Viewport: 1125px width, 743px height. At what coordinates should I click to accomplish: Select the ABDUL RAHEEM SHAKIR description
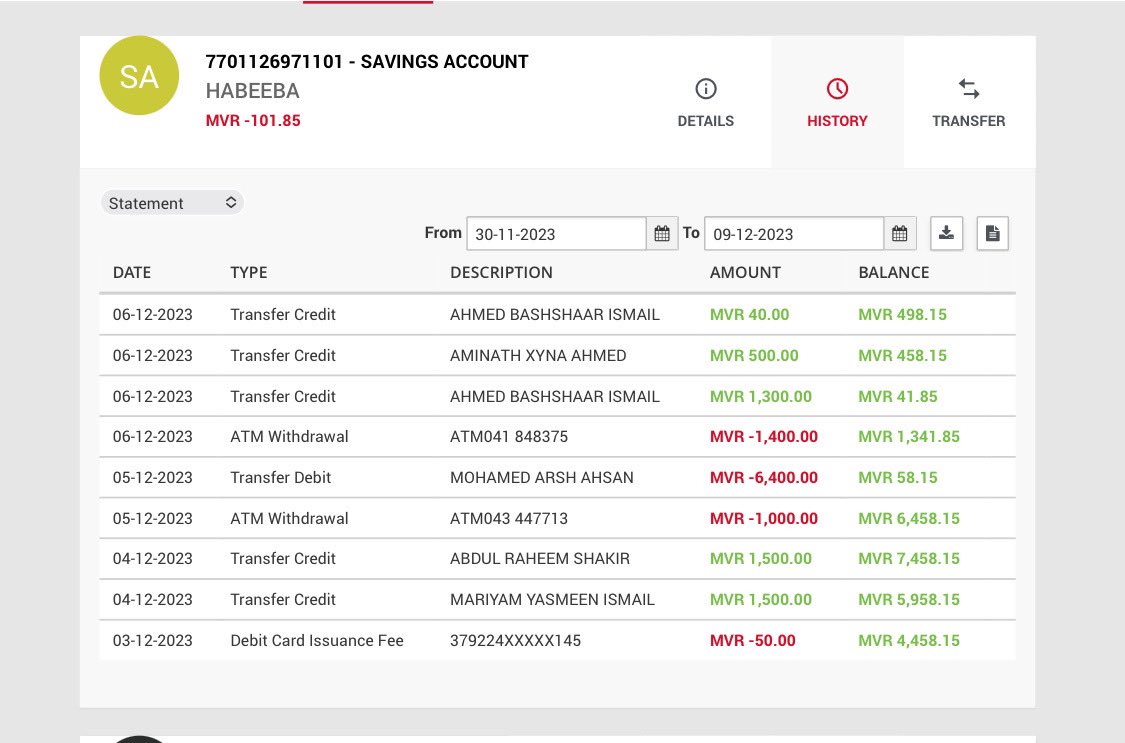pos(540,559)
